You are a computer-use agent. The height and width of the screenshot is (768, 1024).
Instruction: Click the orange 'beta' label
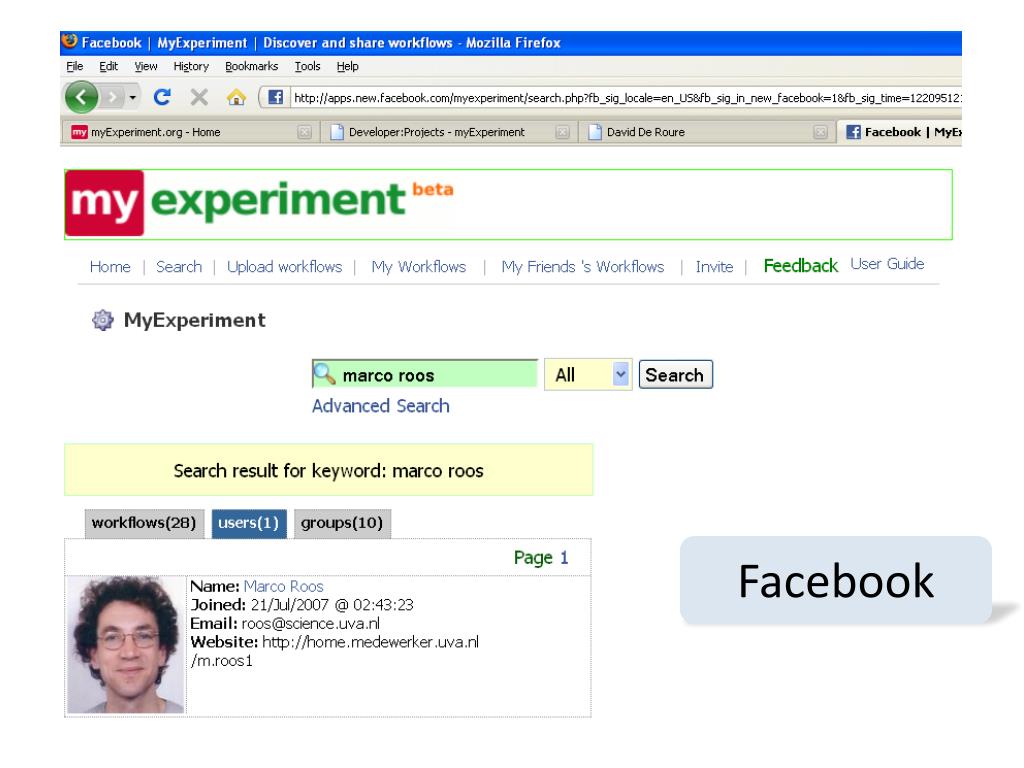432,189
